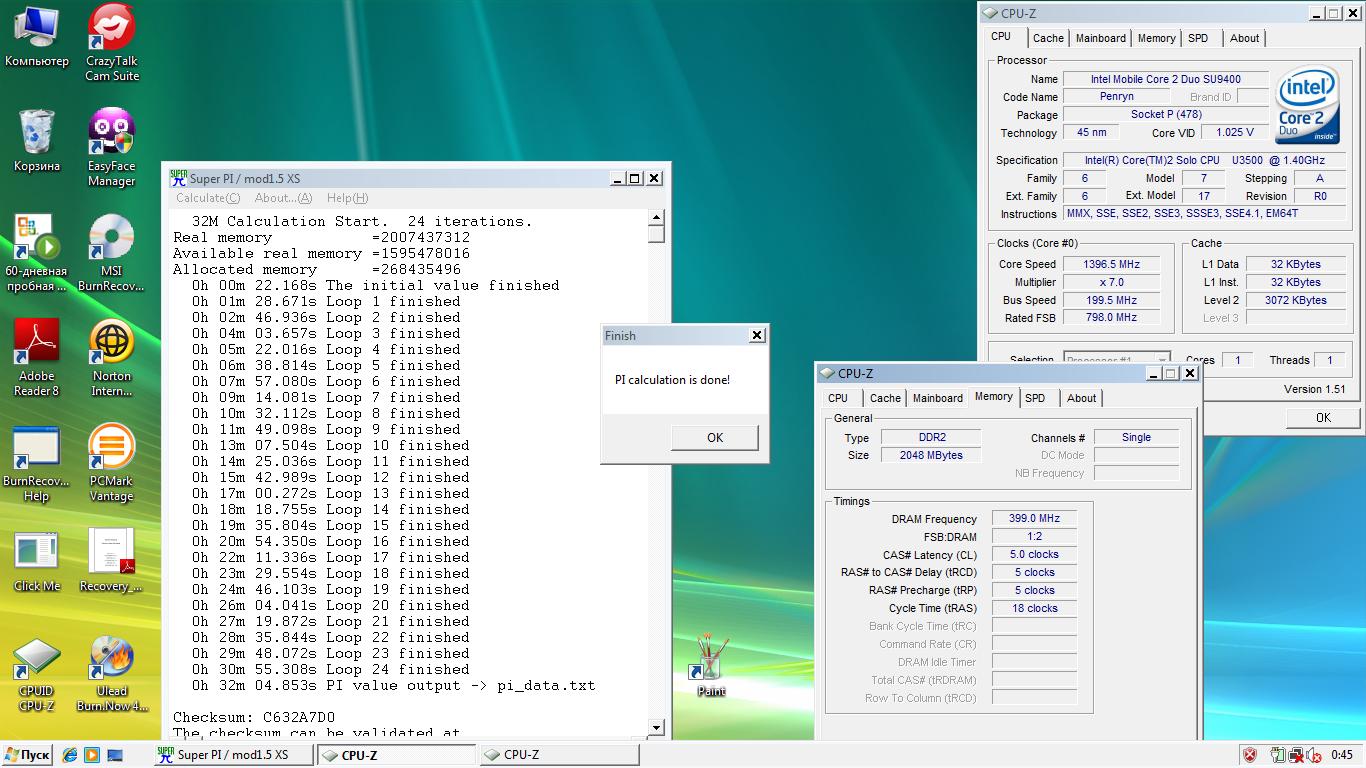Click the bold CPU-Z taskbar button
The width and height of the screenshot is (1366, 768).
click(x=395, y=755)
